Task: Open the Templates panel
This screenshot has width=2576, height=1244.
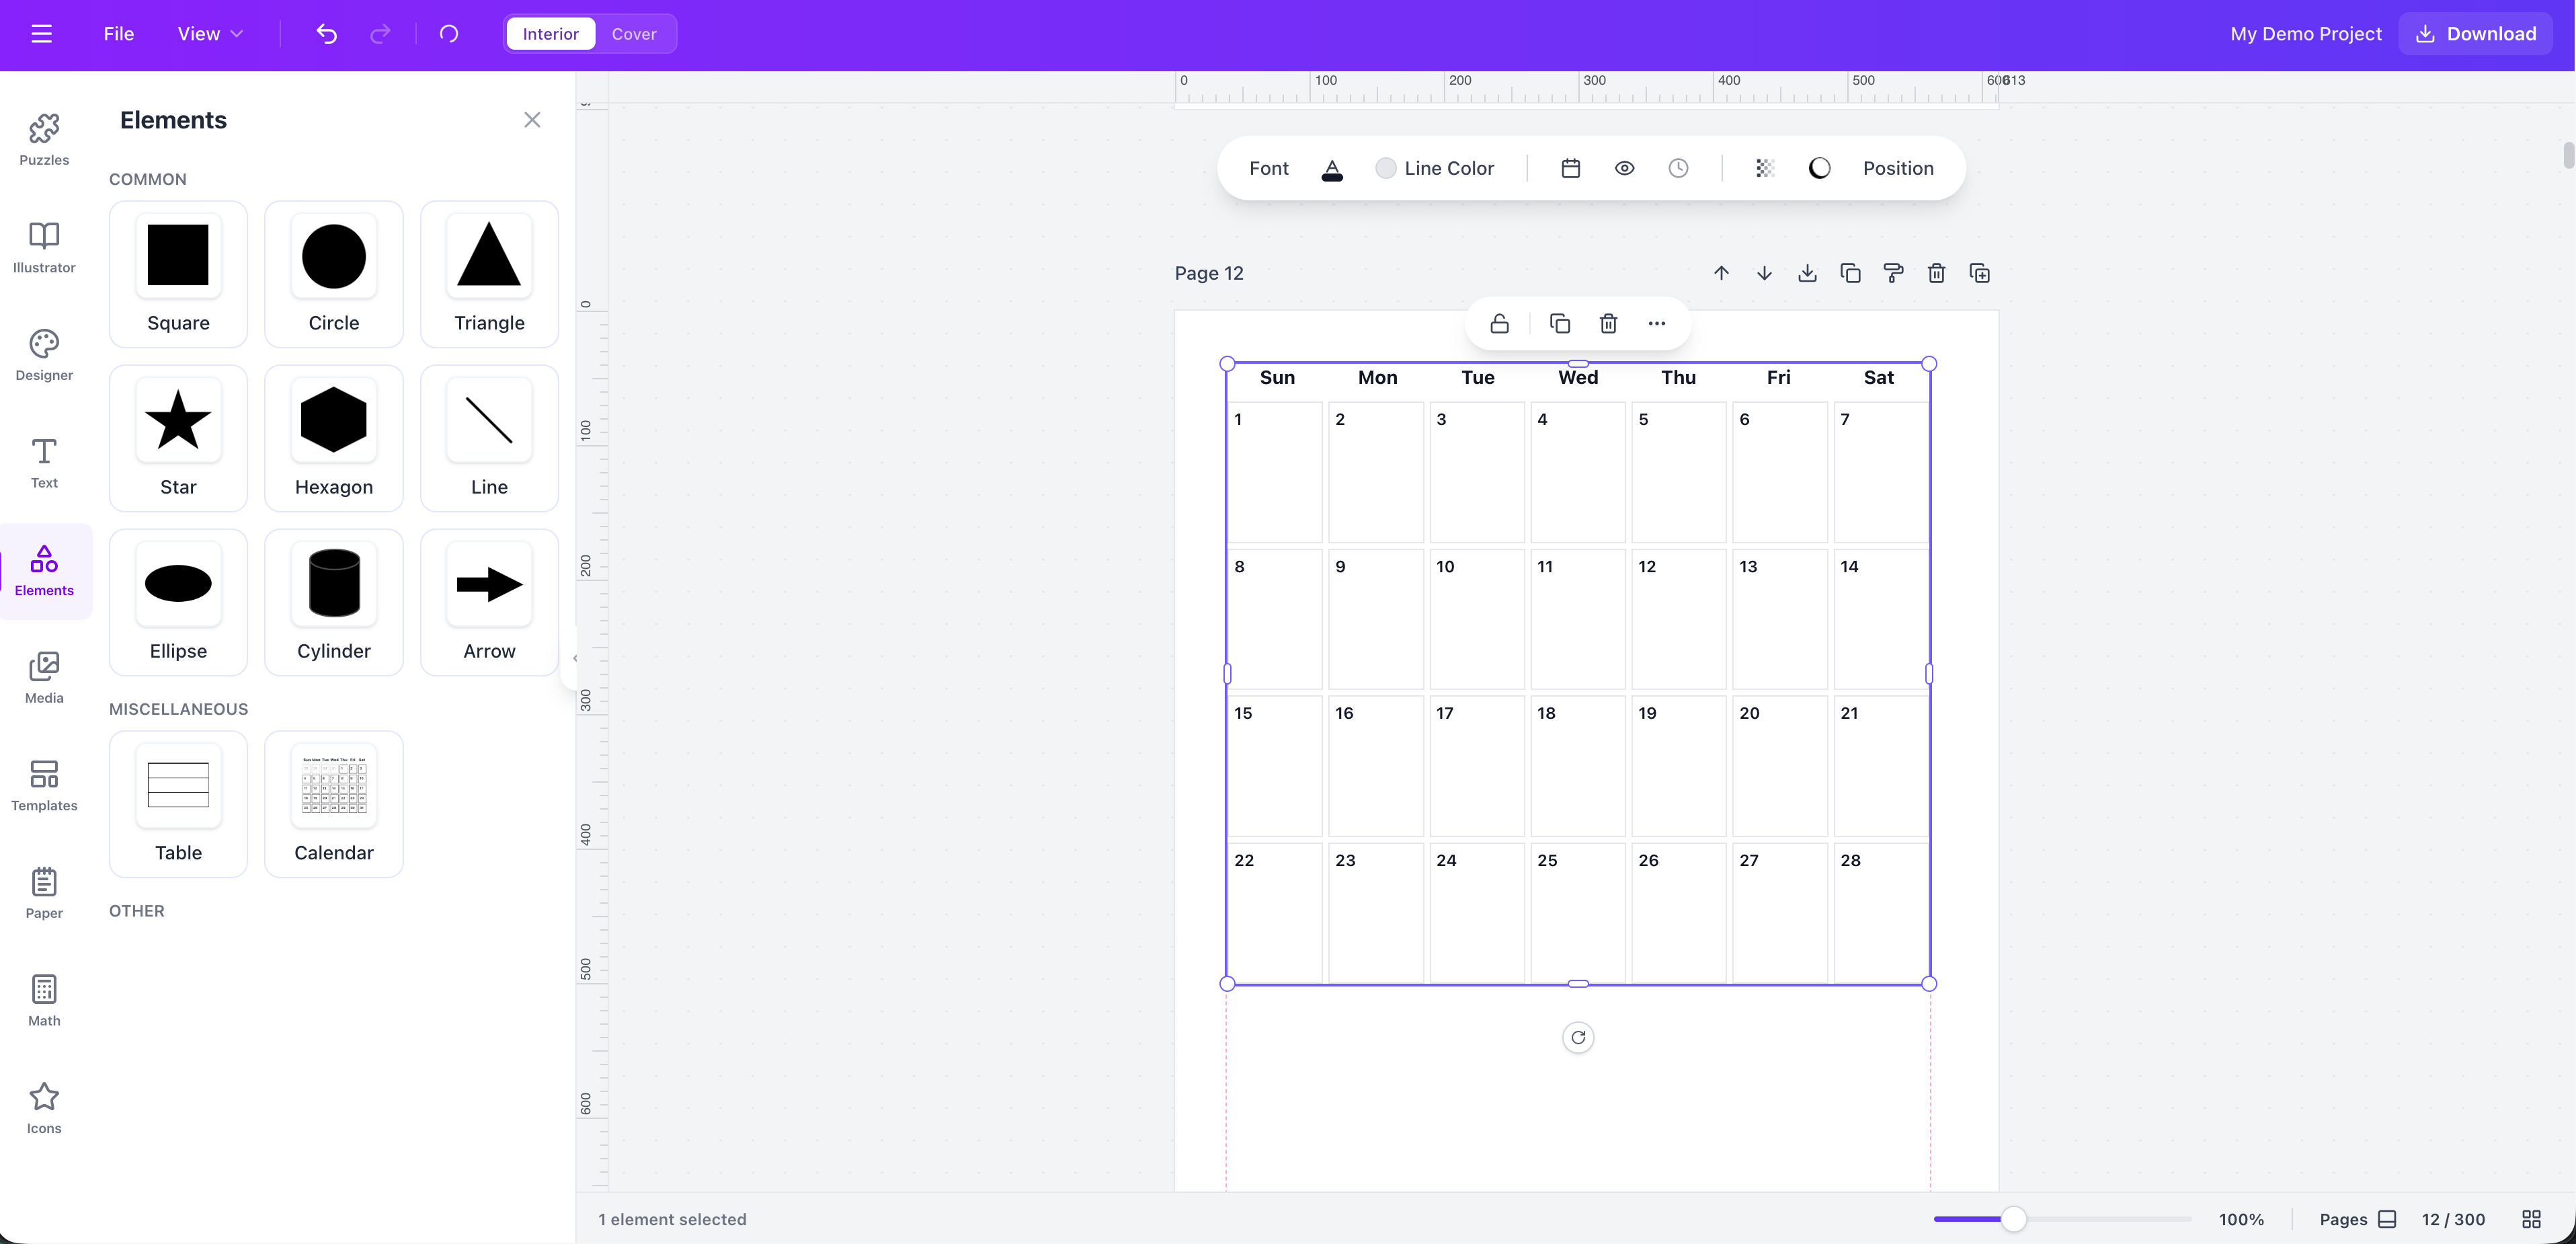Action: point(44,786)
